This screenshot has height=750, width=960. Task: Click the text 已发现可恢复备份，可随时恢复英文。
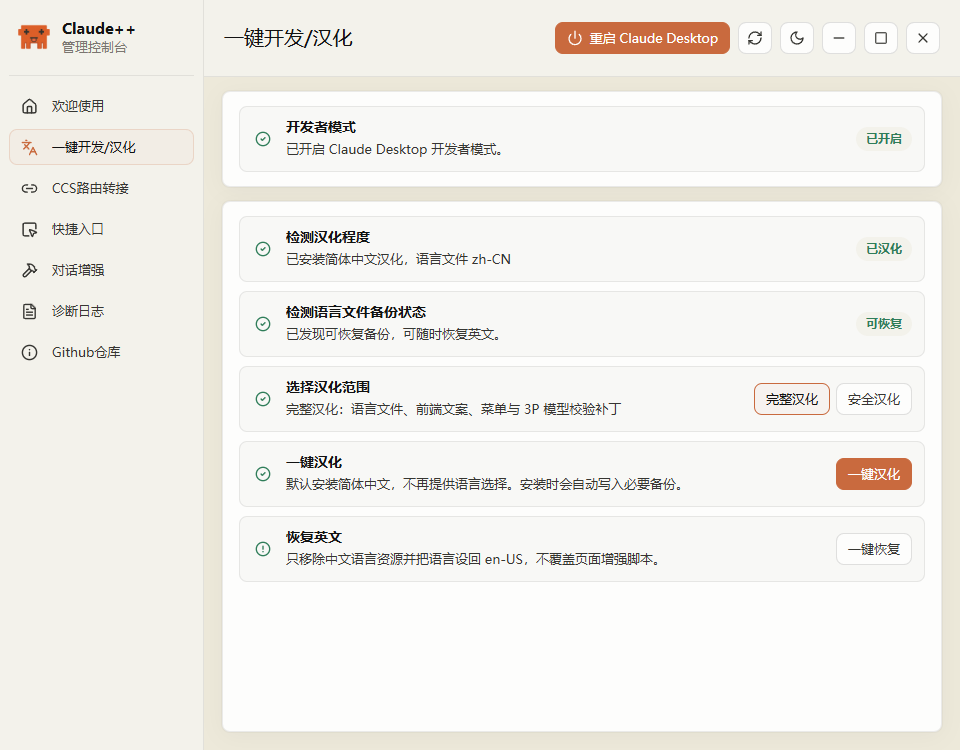(394, 334)
